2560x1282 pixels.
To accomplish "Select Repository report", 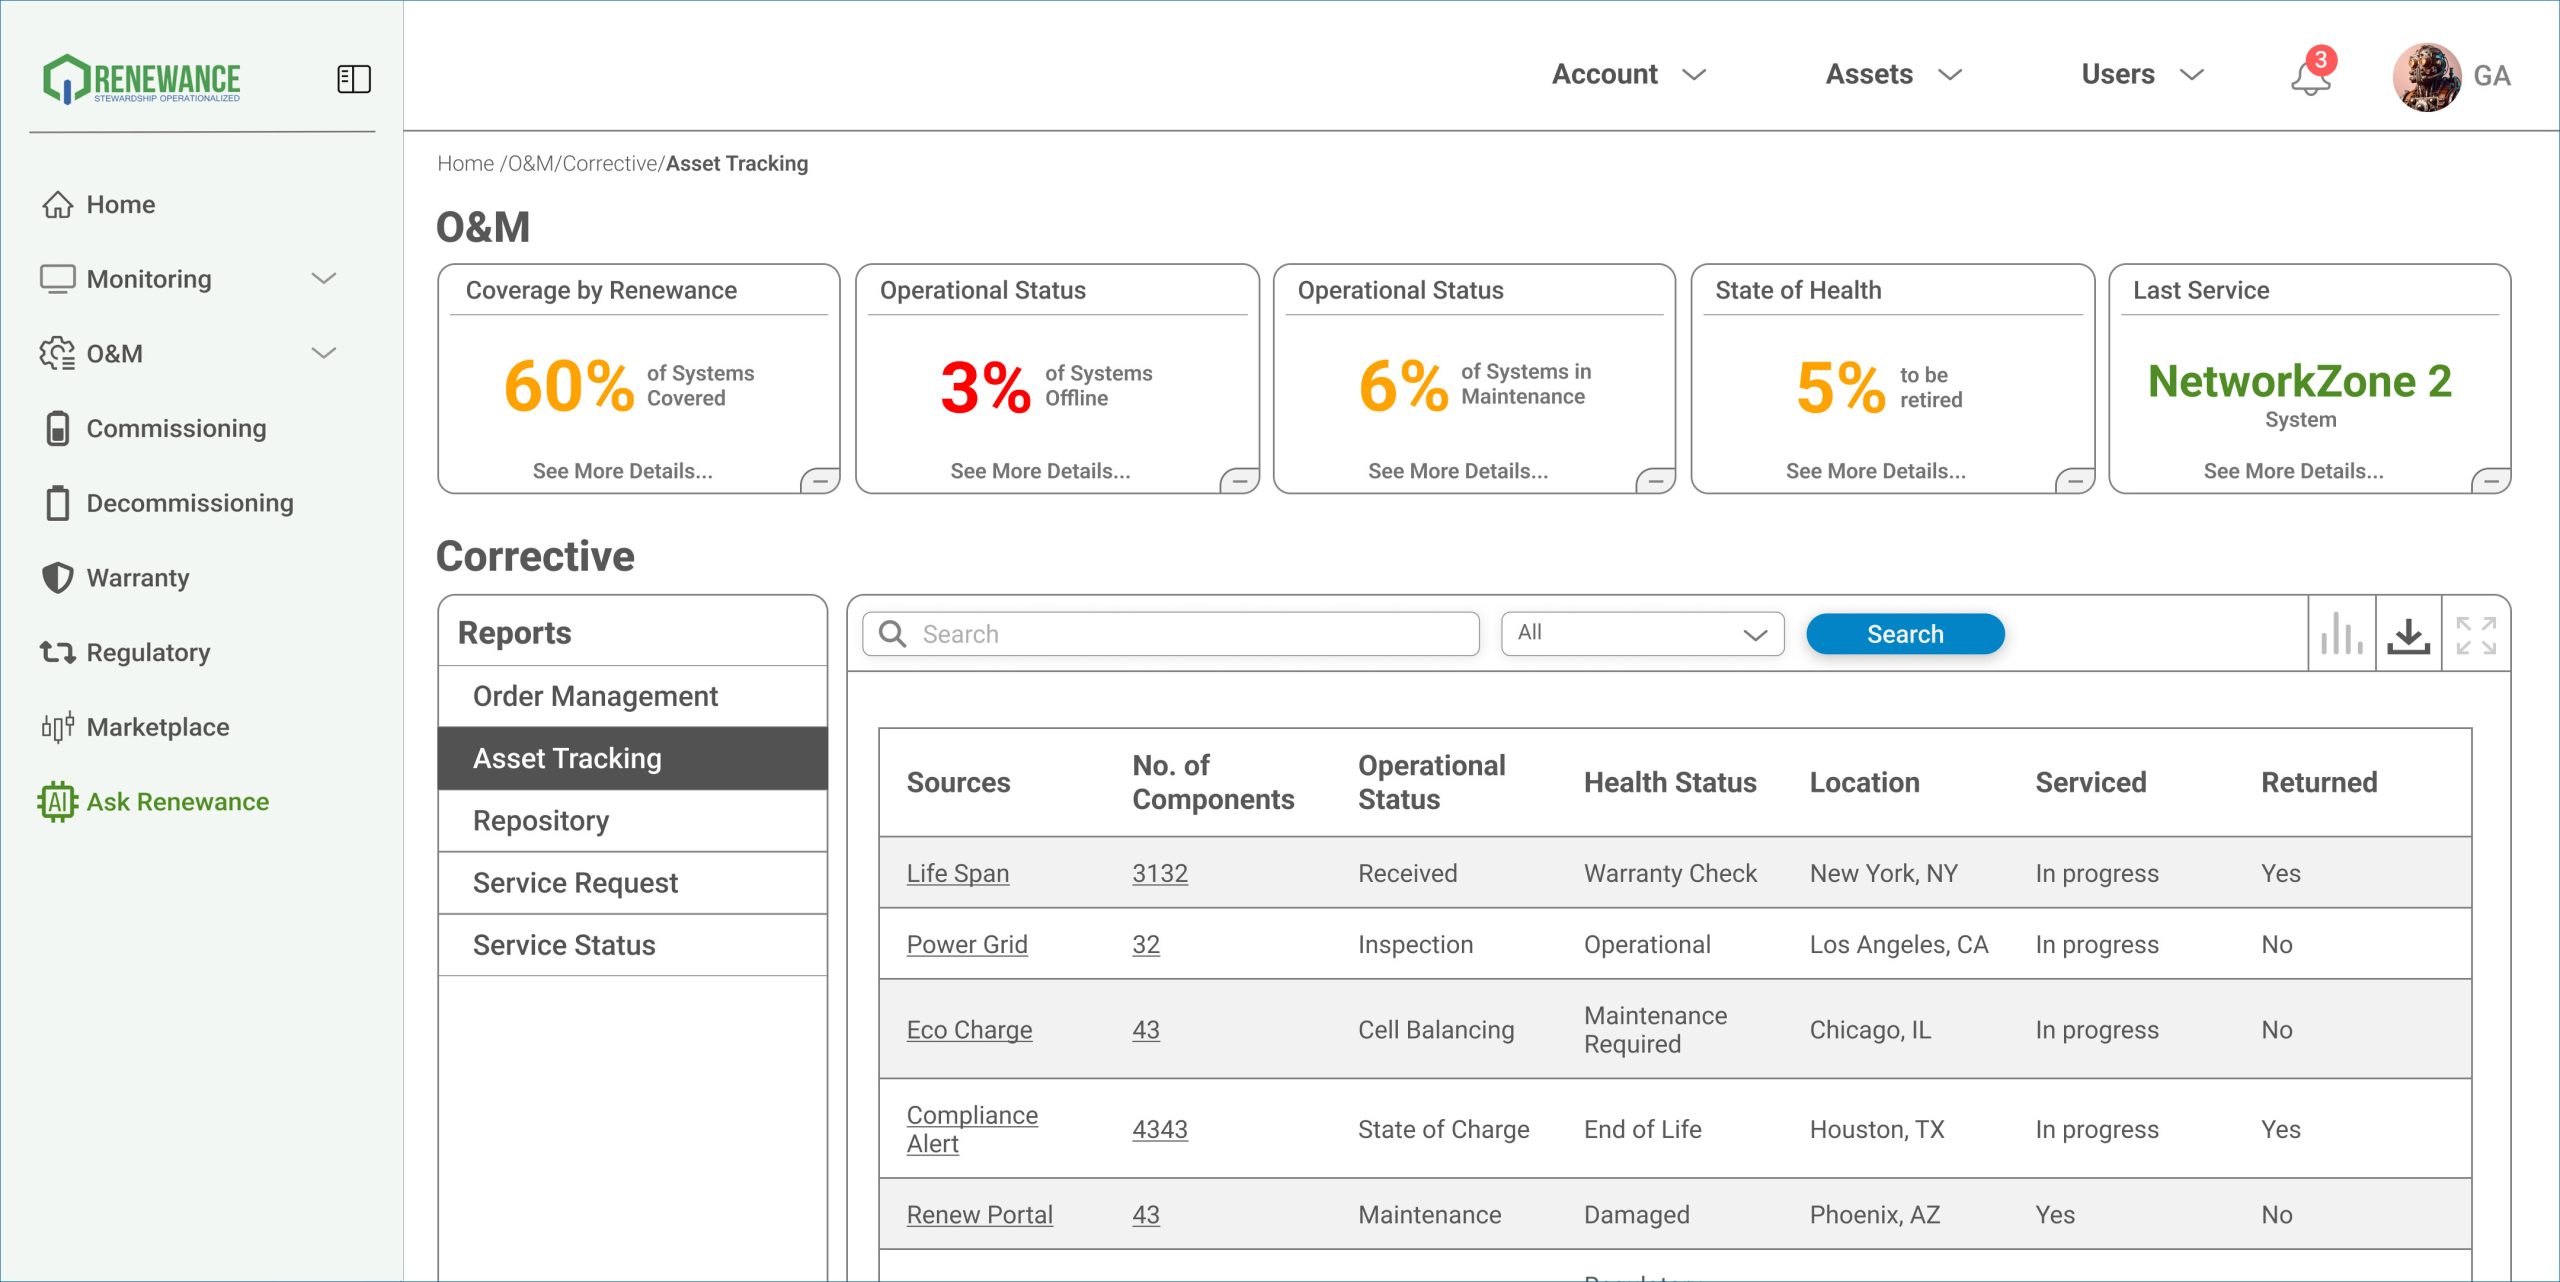I will [633, 821].
